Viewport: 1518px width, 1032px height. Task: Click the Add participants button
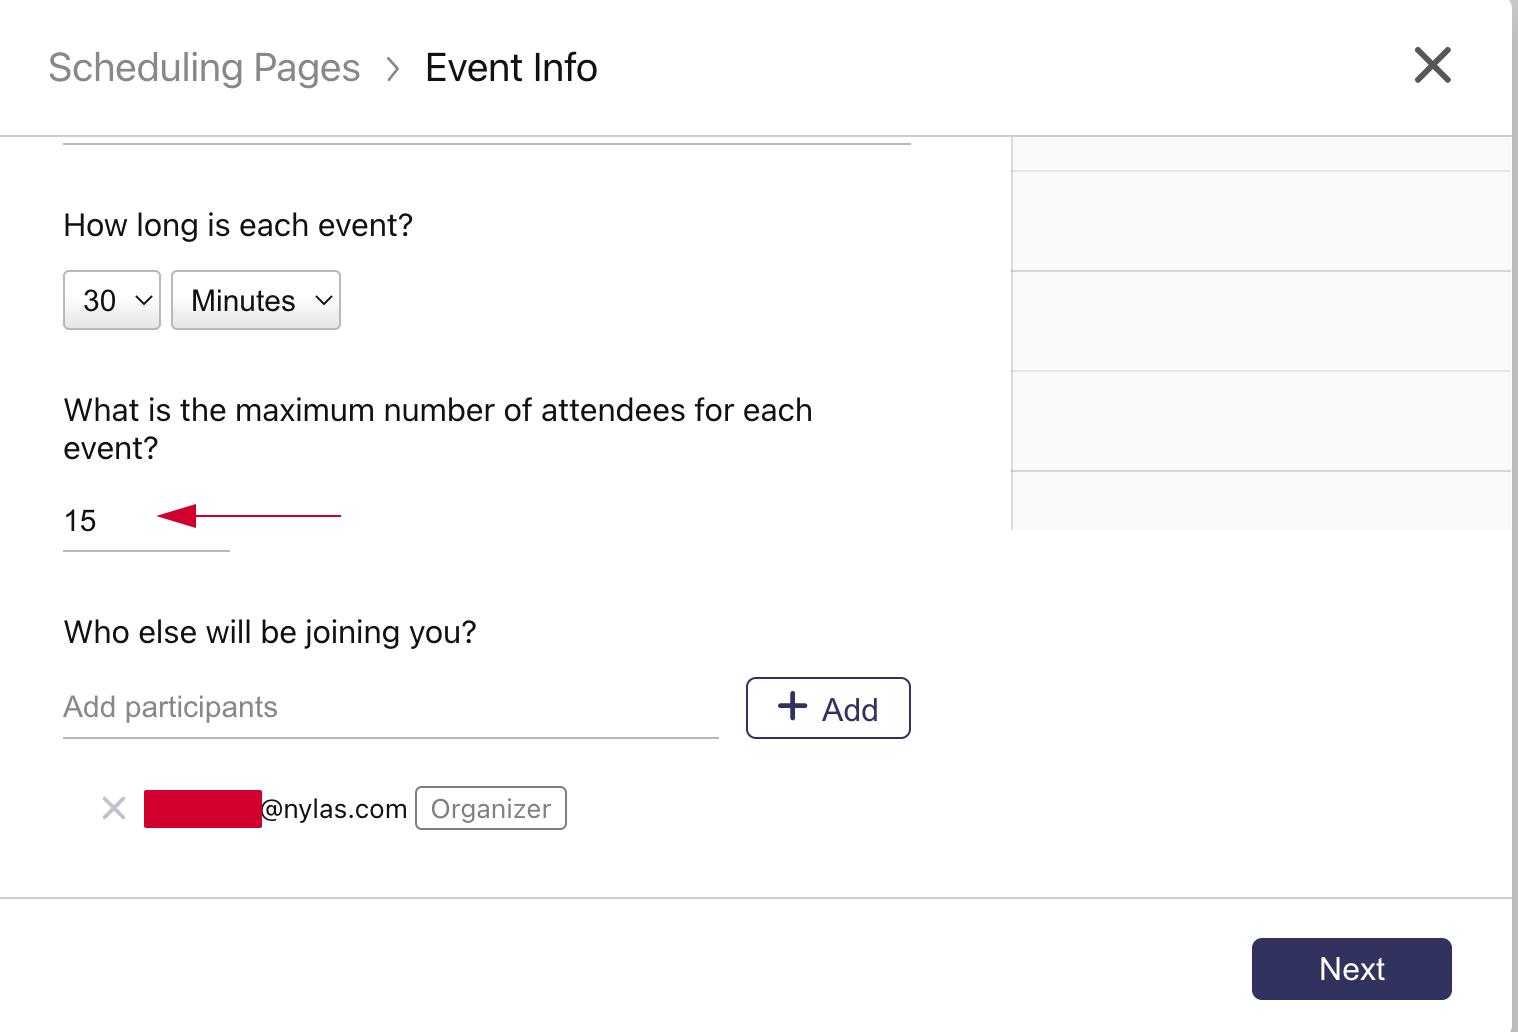pos(827,707)
